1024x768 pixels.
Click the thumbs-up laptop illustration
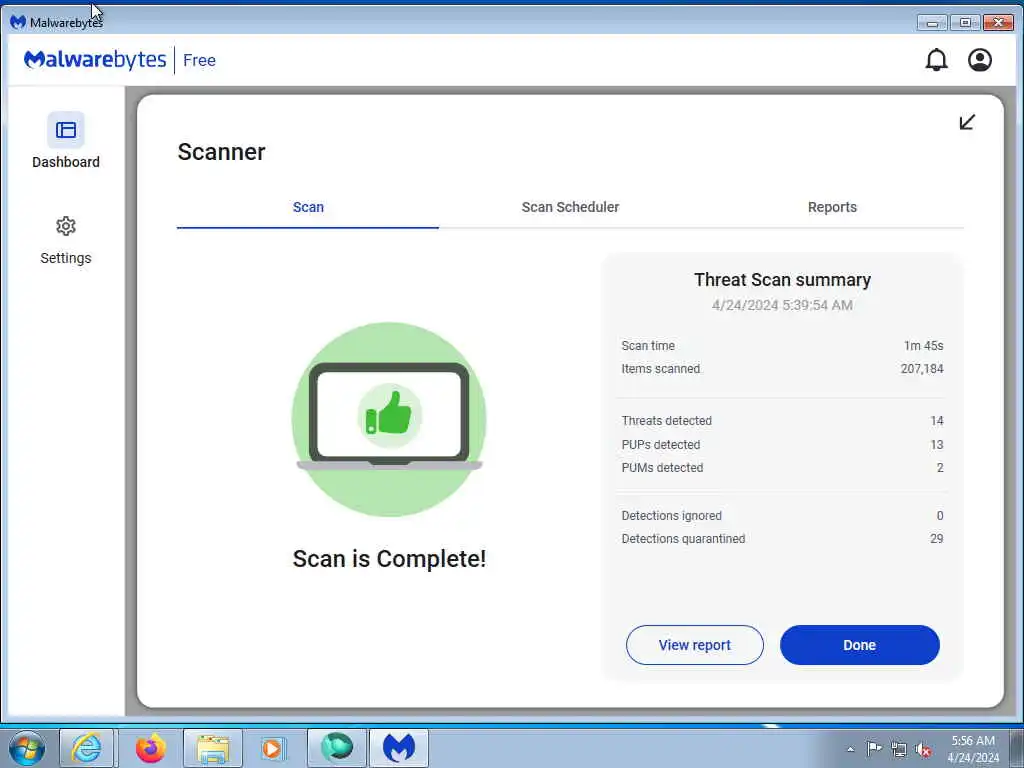389,419
